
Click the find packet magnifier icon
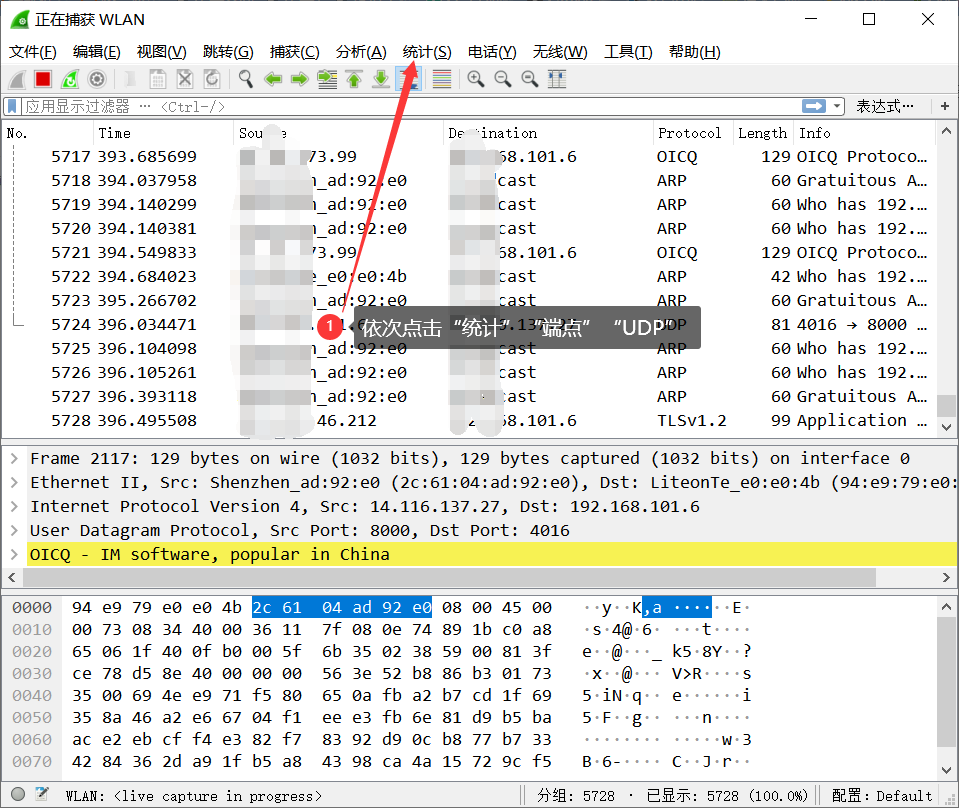(x=245, y=79)
